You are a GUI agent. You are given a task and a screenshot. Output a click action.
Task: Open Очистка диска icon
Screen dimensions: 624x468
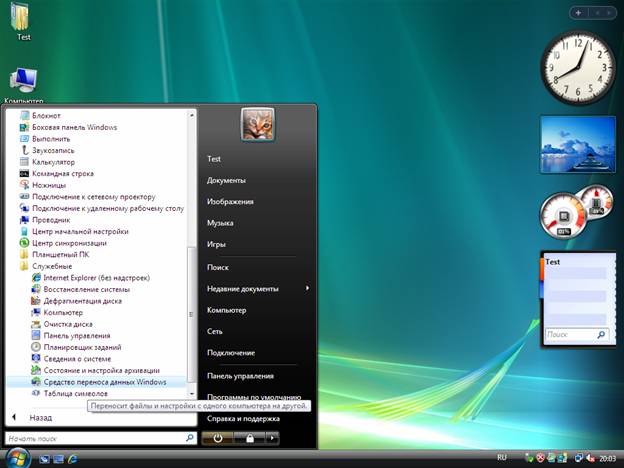tap(36, 324)
